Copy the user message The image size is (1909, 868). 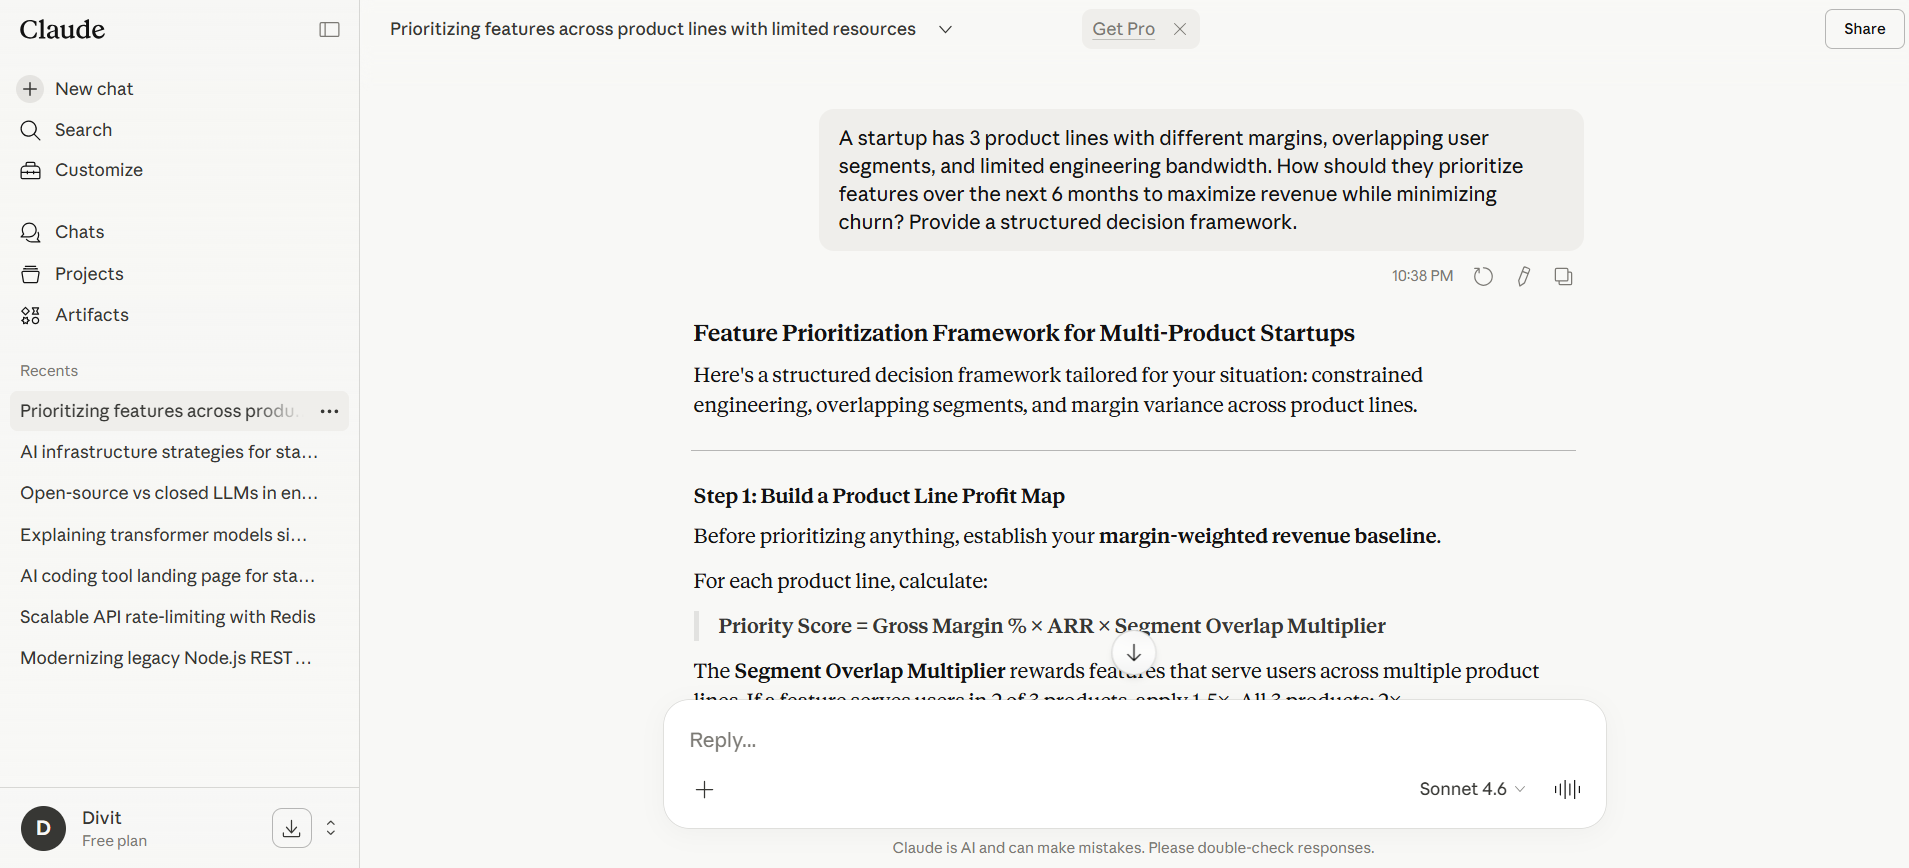click(x=1563, y=276)
